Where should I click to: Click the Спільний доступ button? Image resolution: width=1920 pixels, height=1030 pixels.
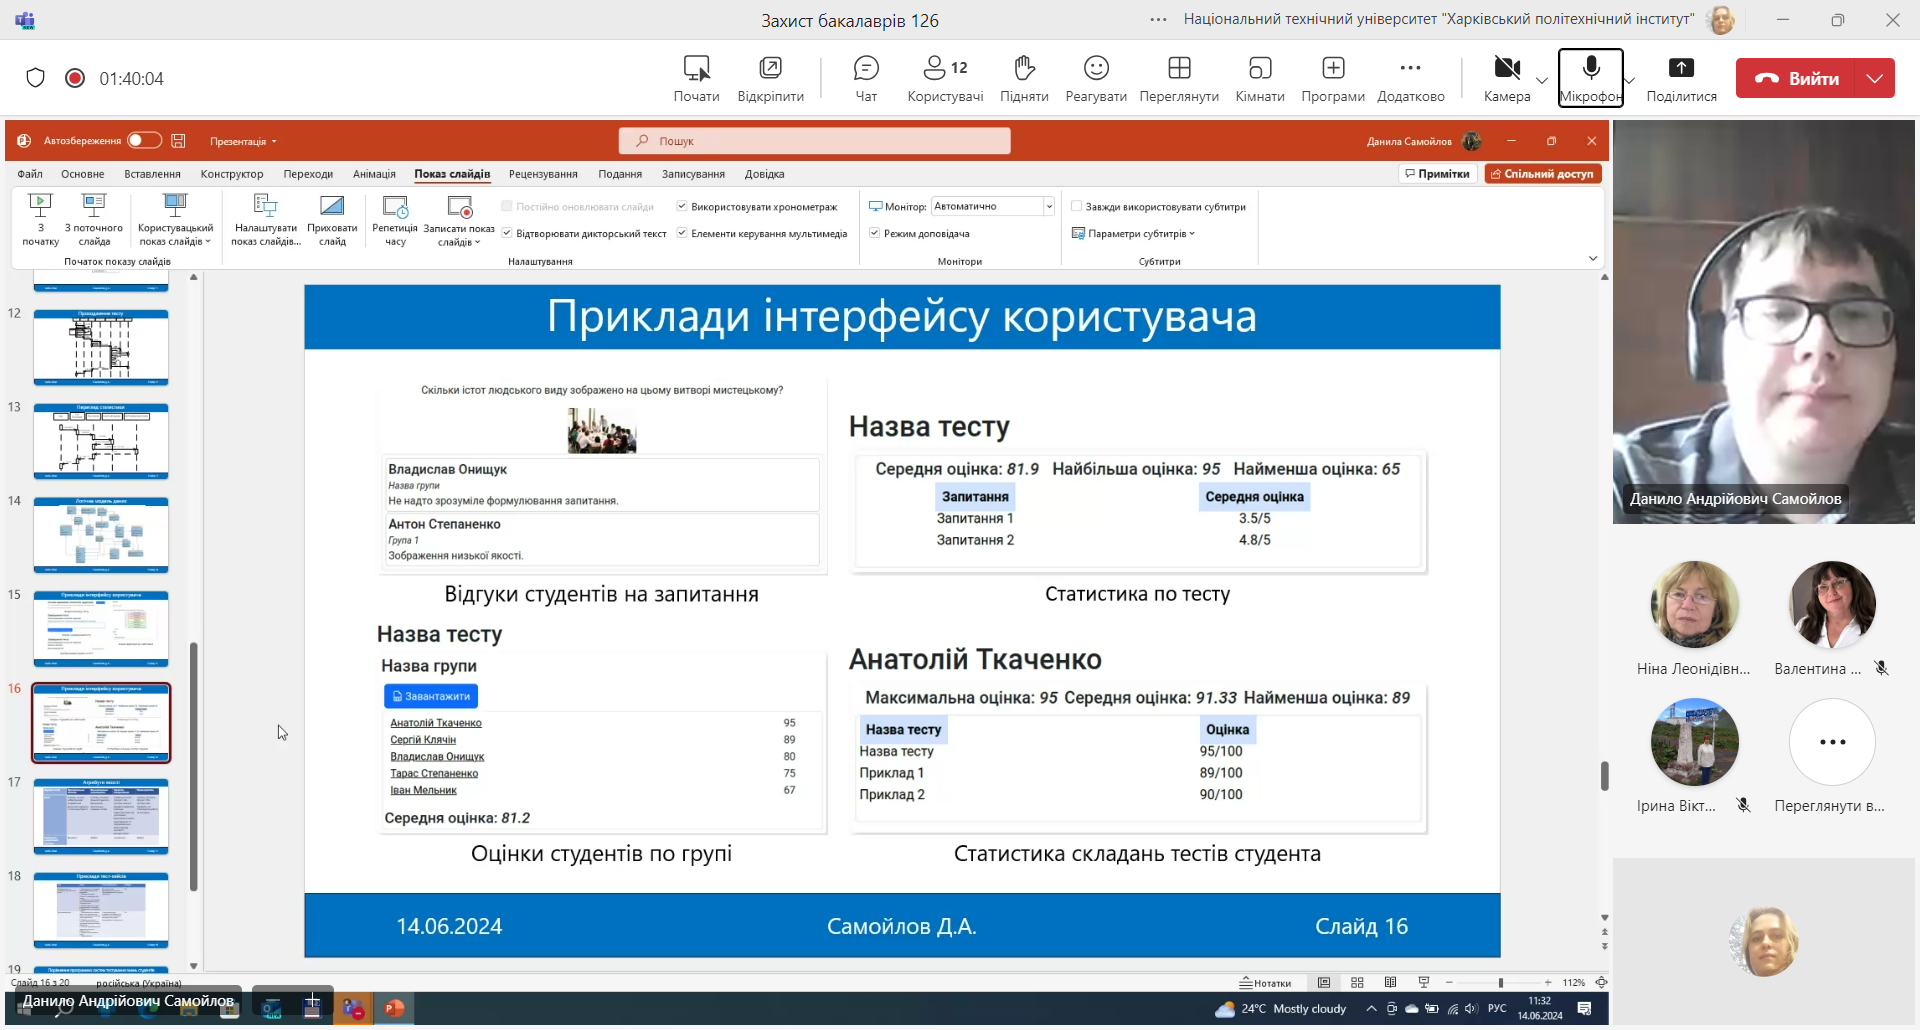tap(1543, 174)
